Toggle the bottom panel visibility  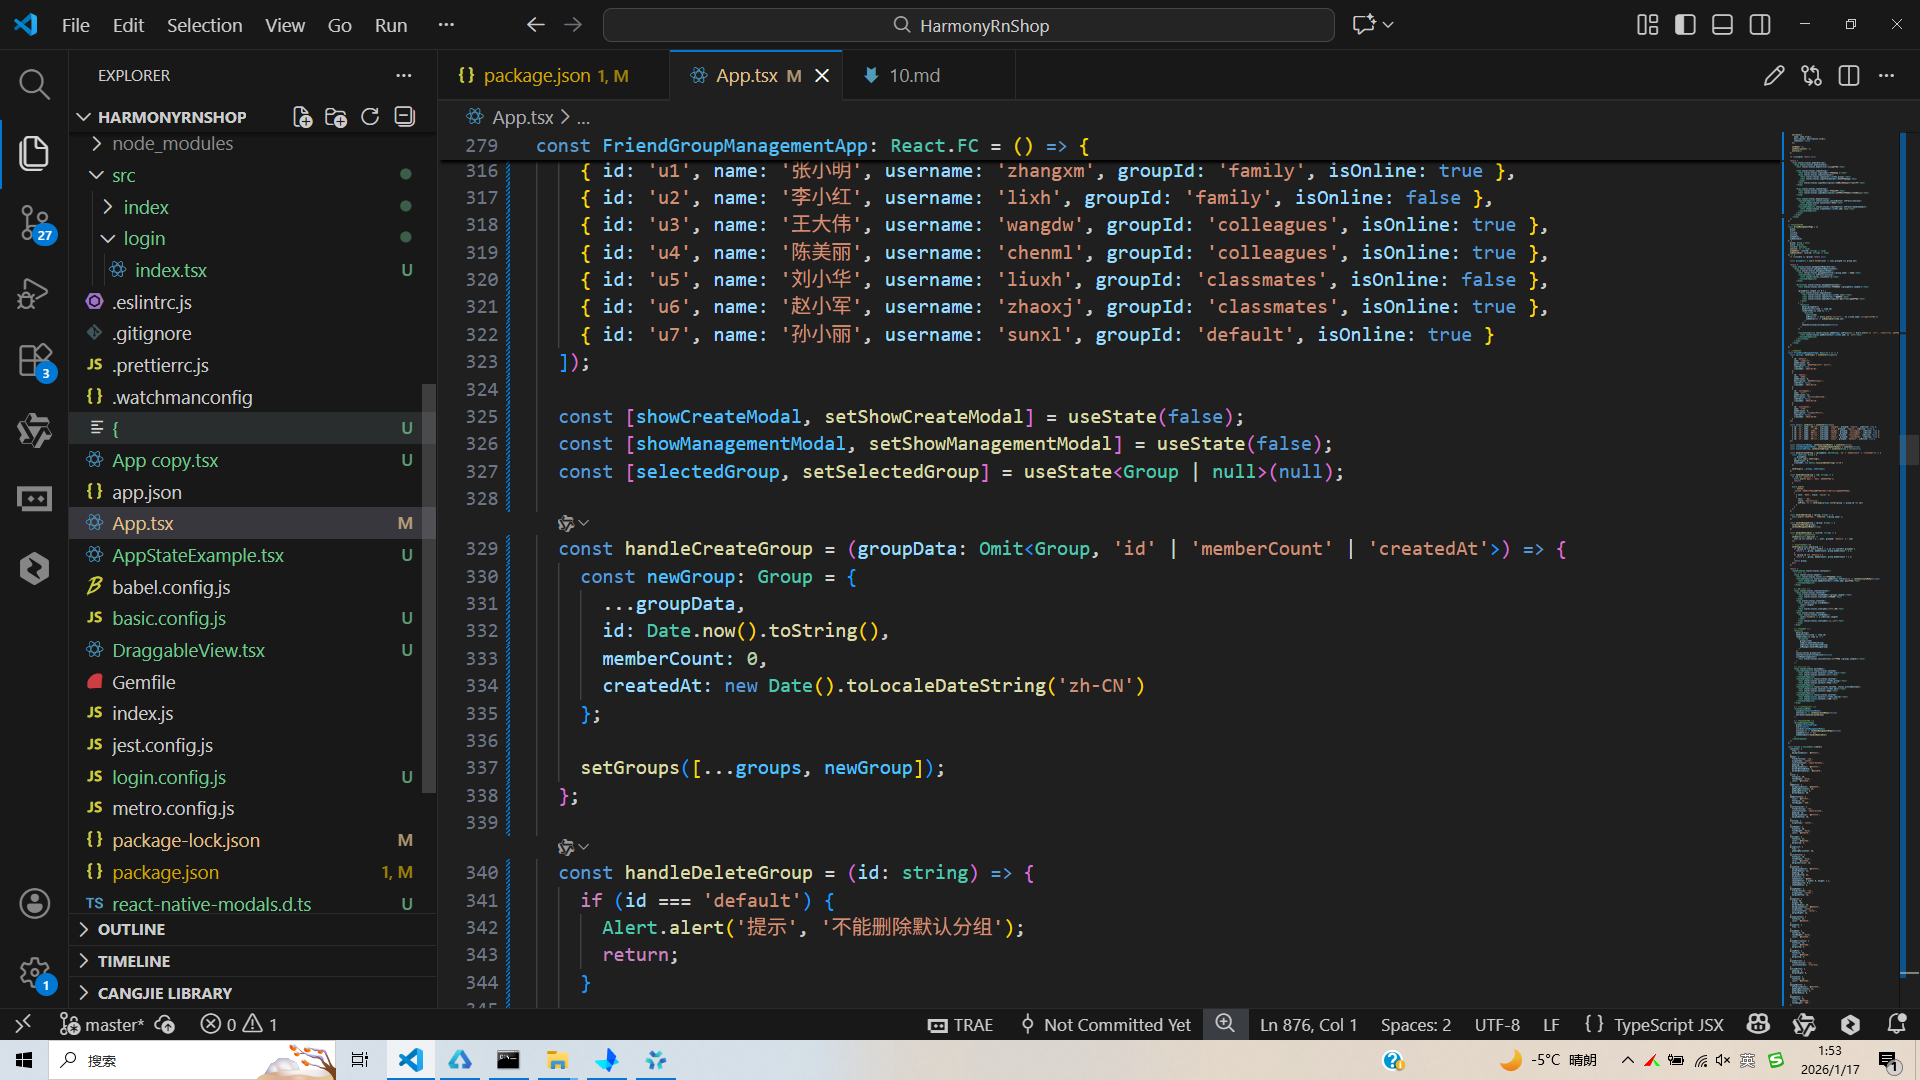pos(1722,25)
